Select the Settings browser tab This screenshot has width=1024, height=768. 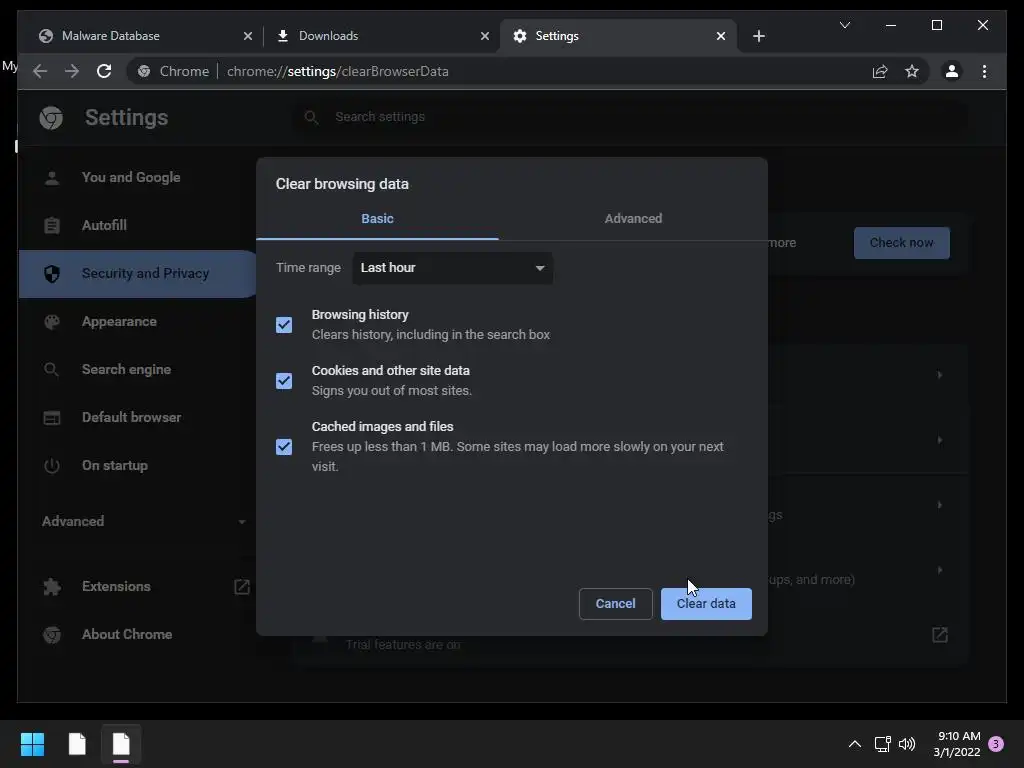tap(618, 36)
